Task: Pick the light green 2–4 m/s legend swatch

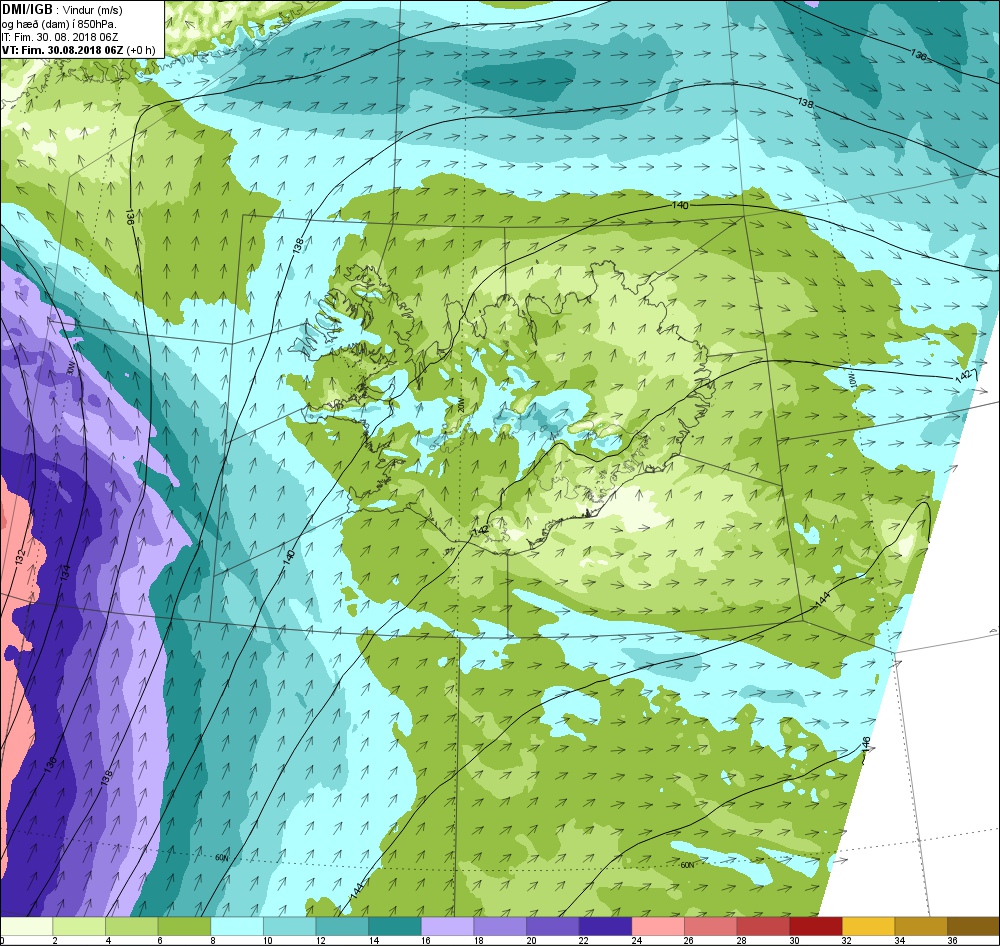Action: 79,926
